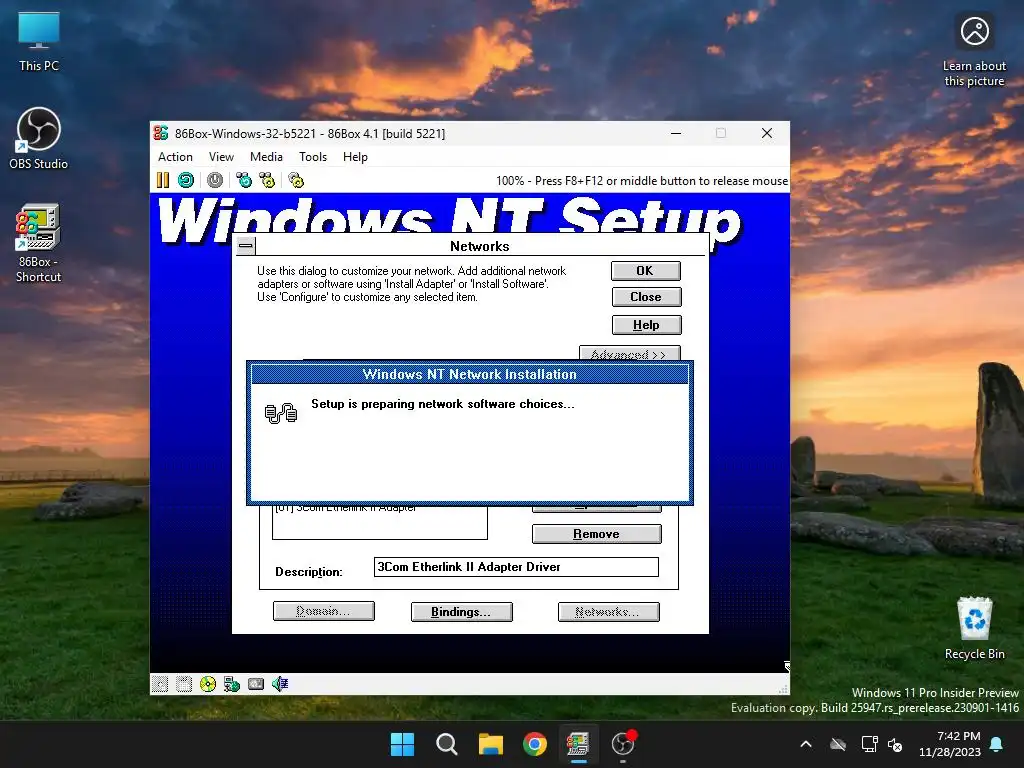Click the hard reset toolbar icon
This screenshot has width=1024, height=768.
pos(186,180)
